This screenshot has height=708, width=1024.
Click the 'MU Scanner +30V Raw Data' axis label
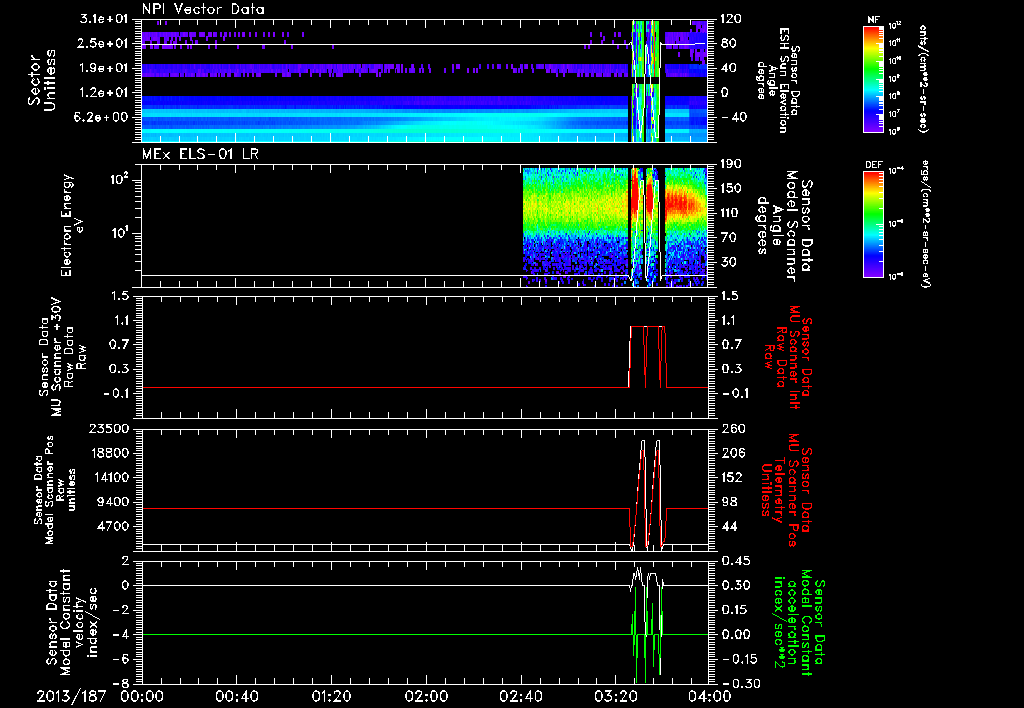pyautogui.click(x=63, y=356)
